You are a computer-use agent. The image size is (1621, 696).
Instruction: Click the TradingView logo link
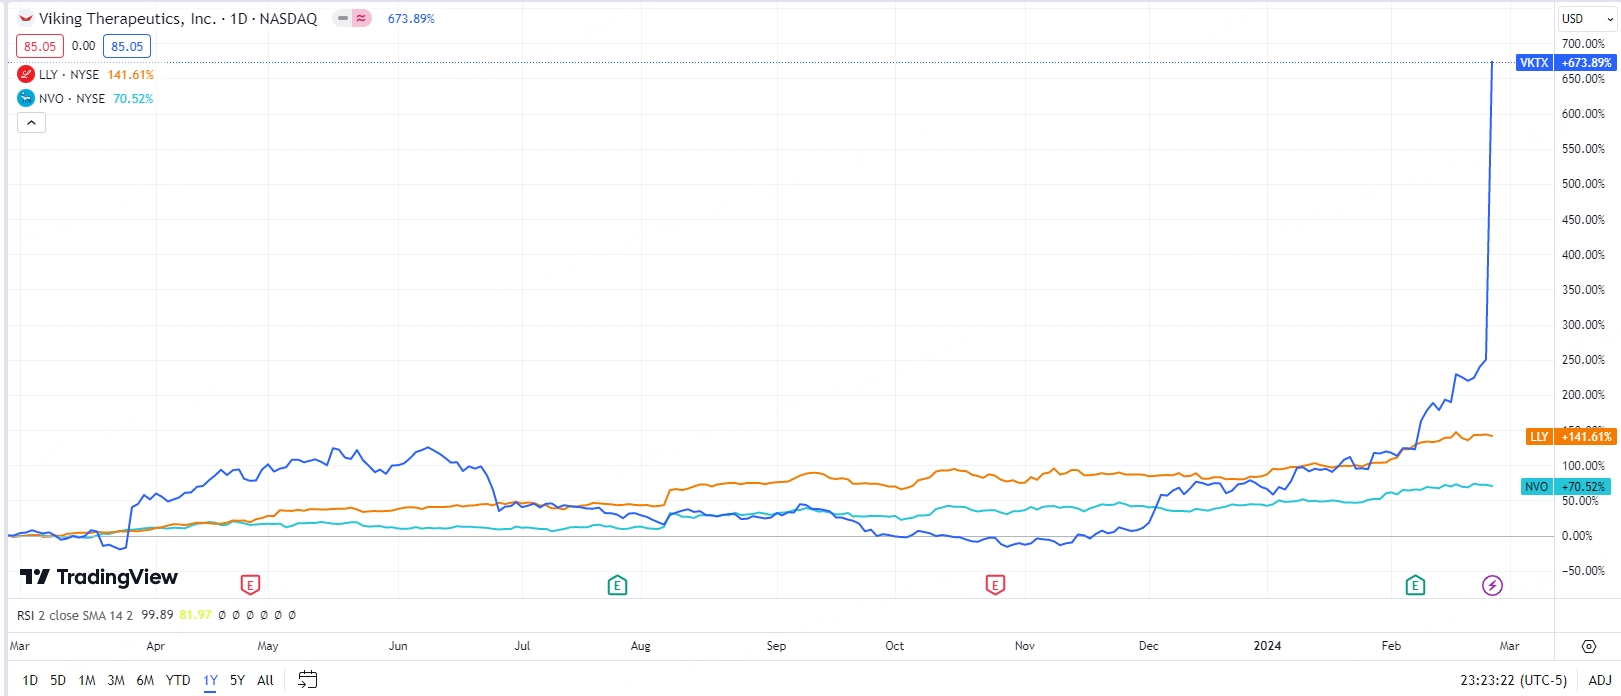99,577
